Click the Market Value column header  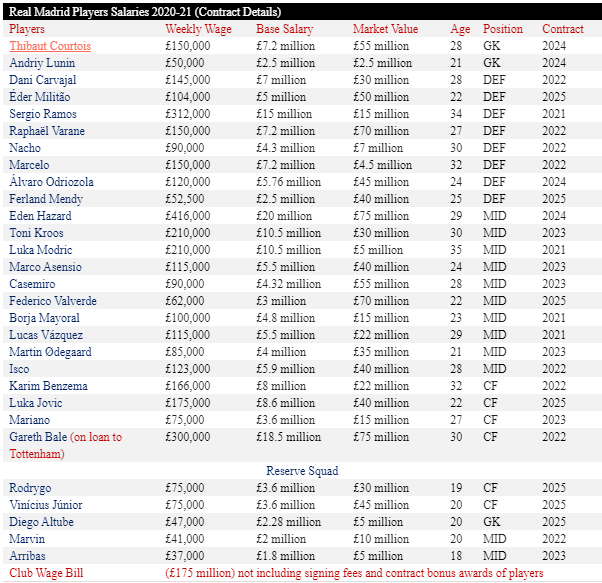[385, 29]
